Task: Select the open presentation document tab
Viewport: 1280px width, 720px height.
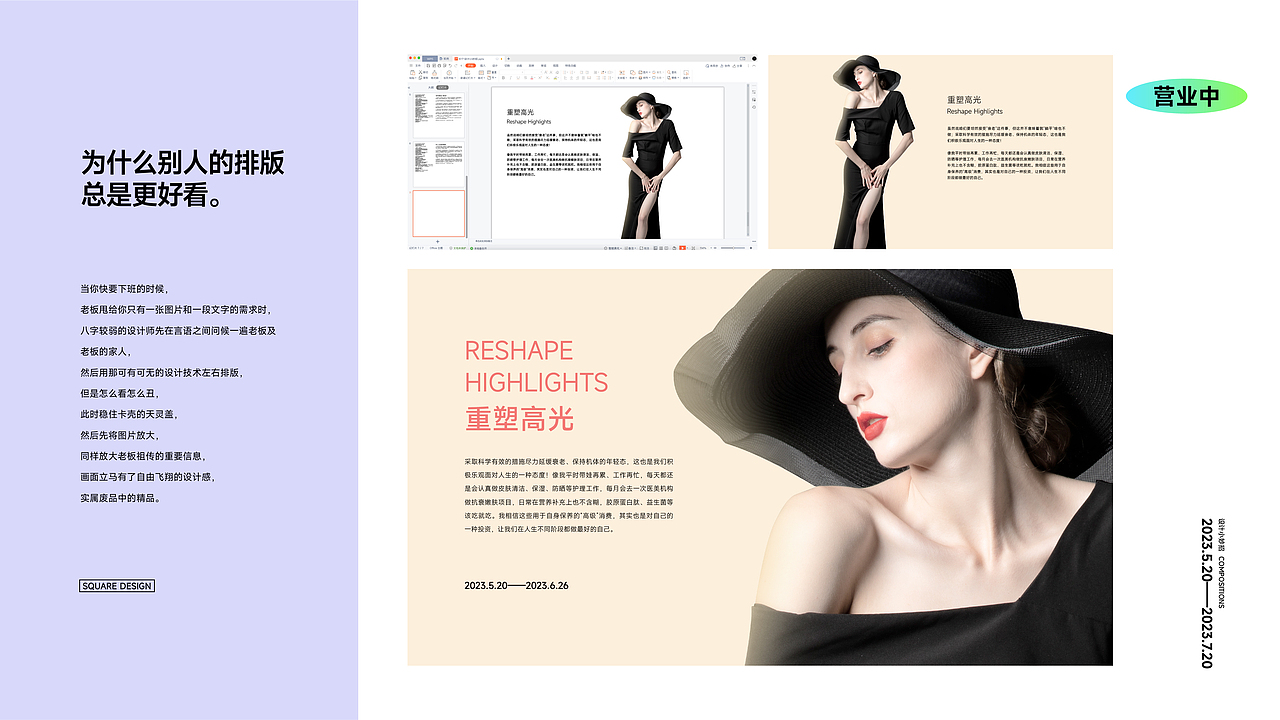Action: [477, 58]
